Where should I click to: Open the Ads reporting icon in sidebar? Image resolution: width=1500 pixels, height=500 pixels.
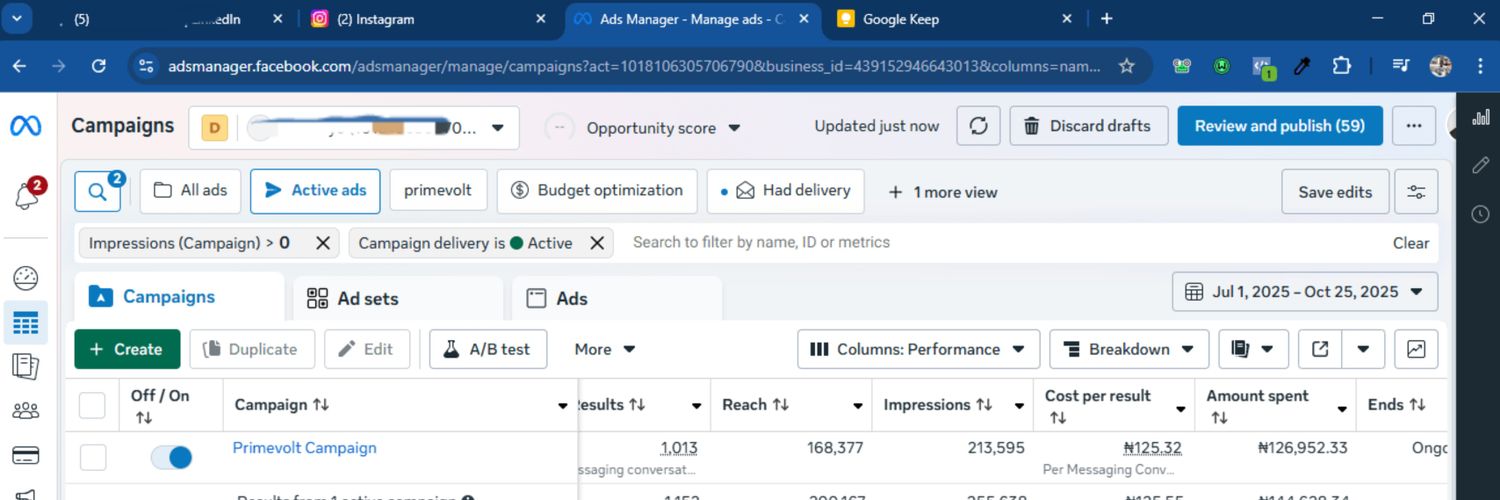point(26,366)
